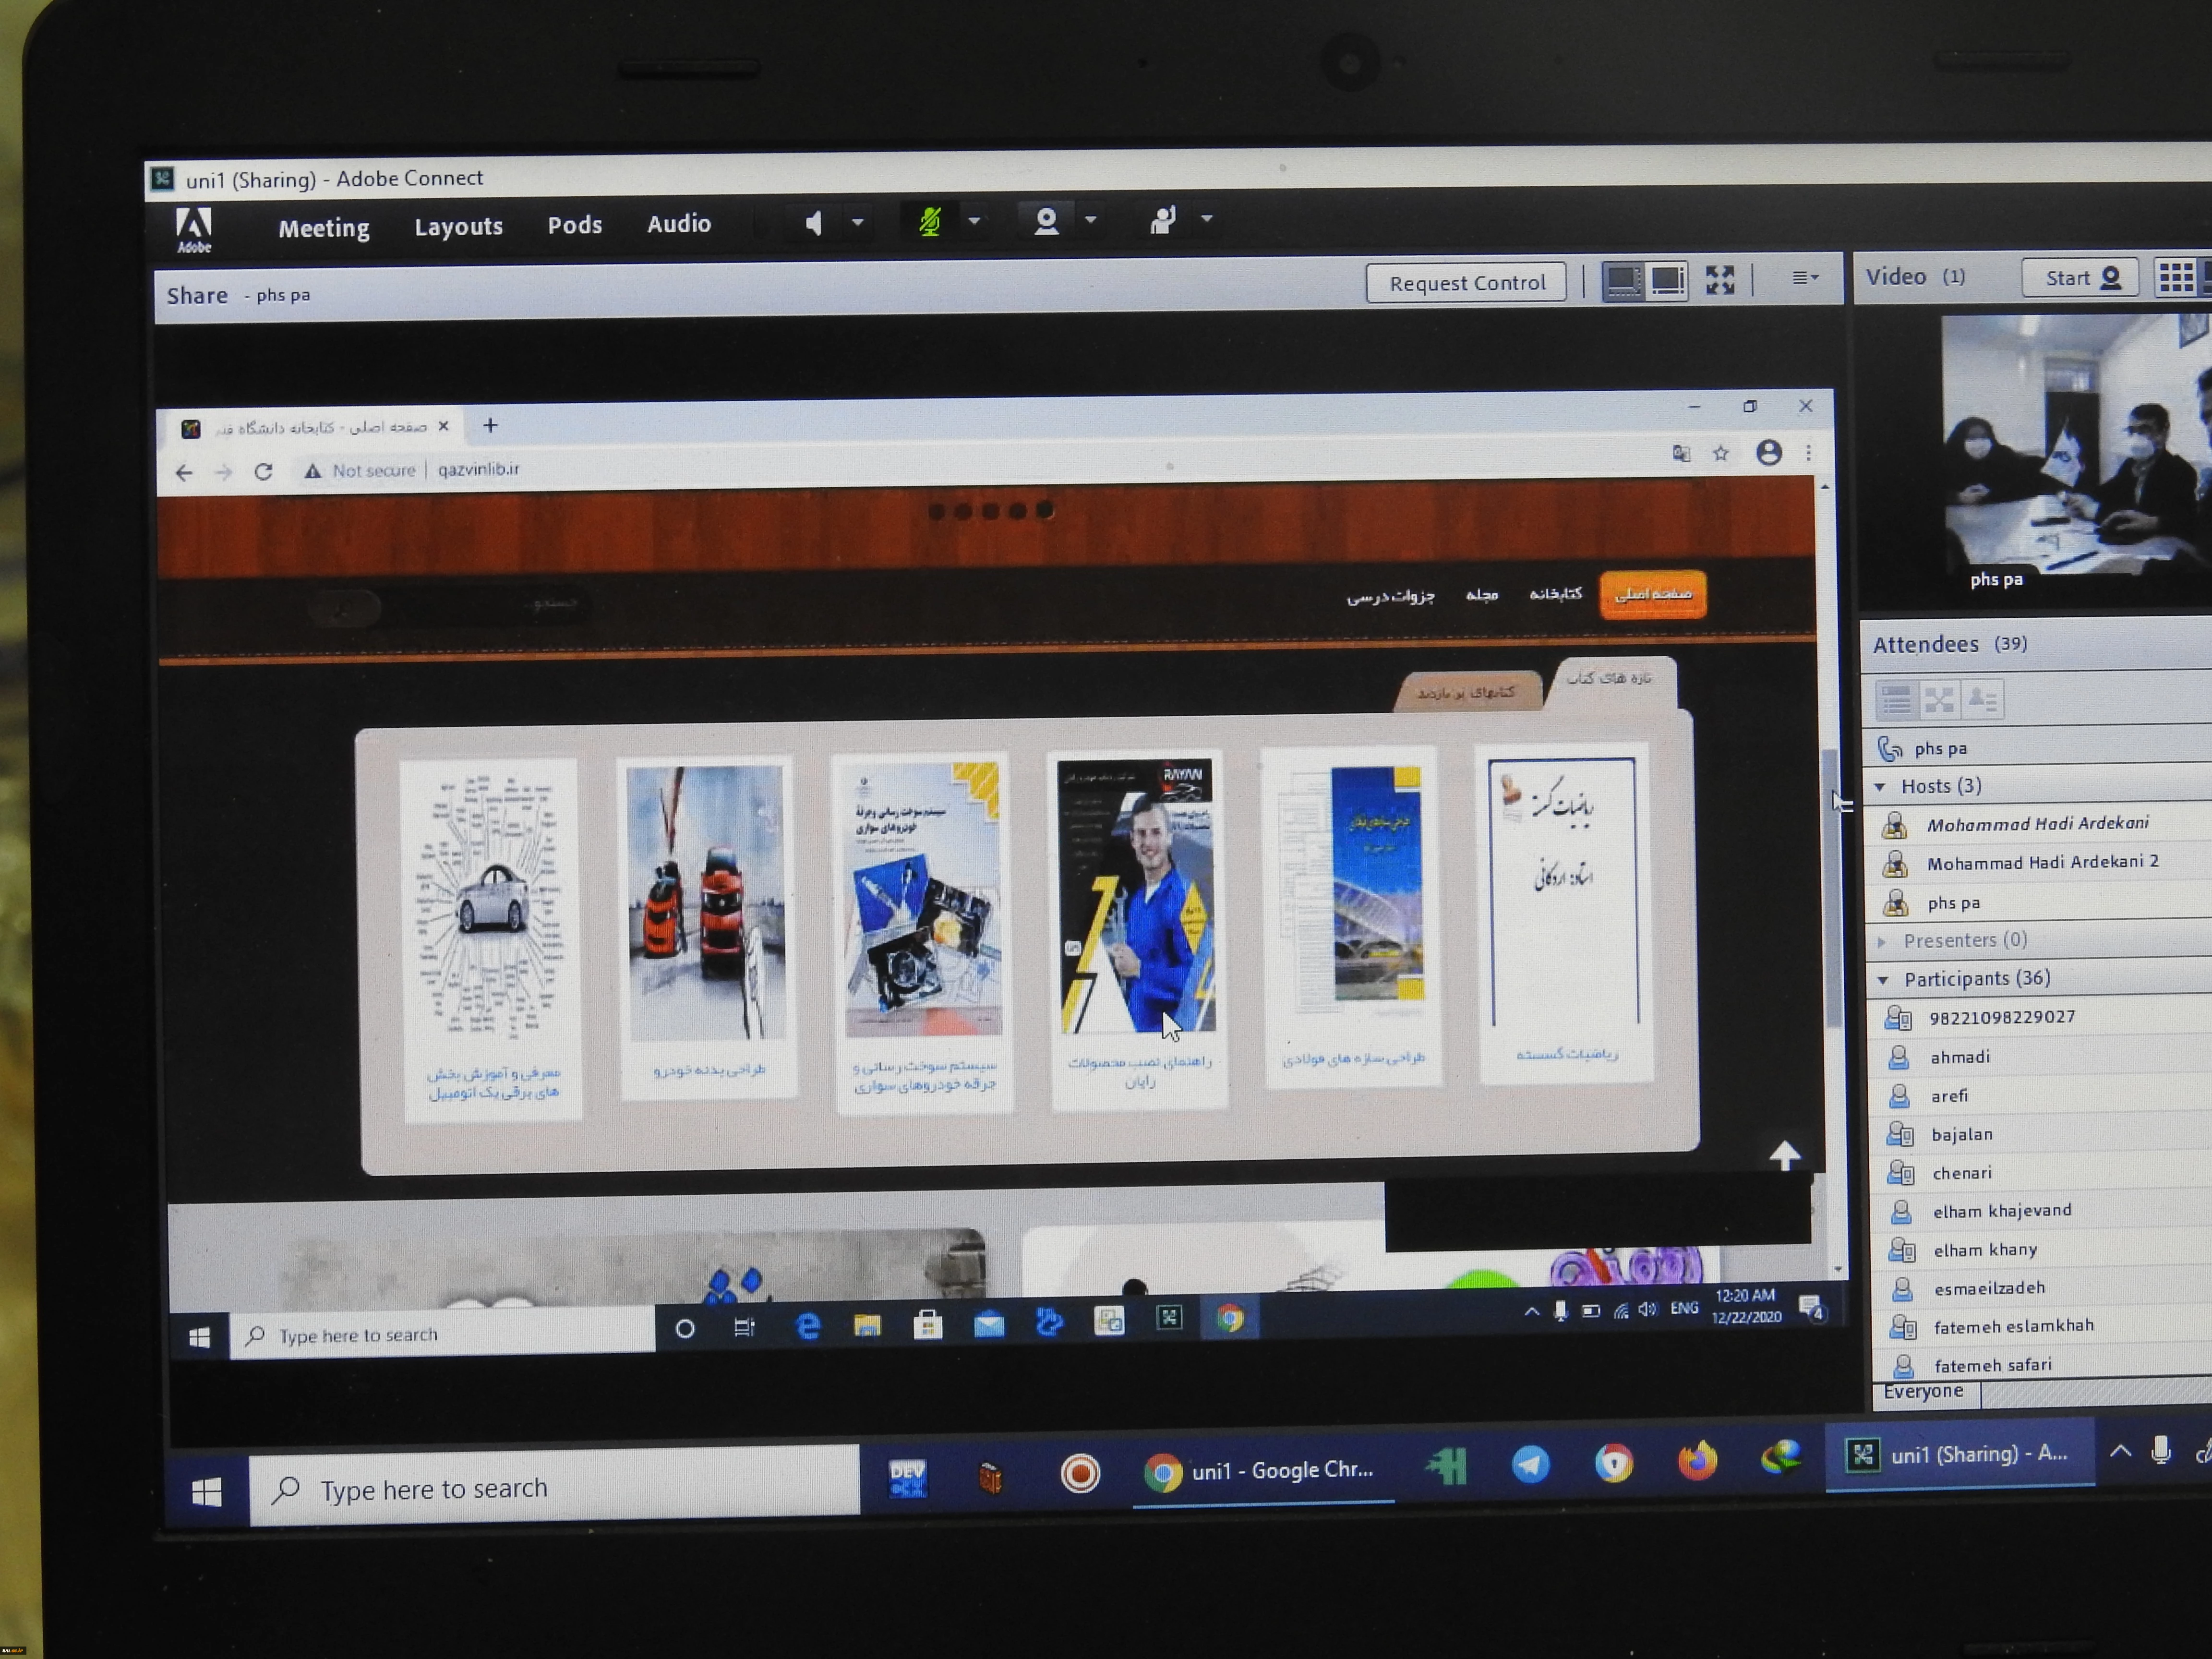The height and width of the screenshot is (1659, 2212).
Task: Click the raise hand status icon
Action: point(1162,219)
